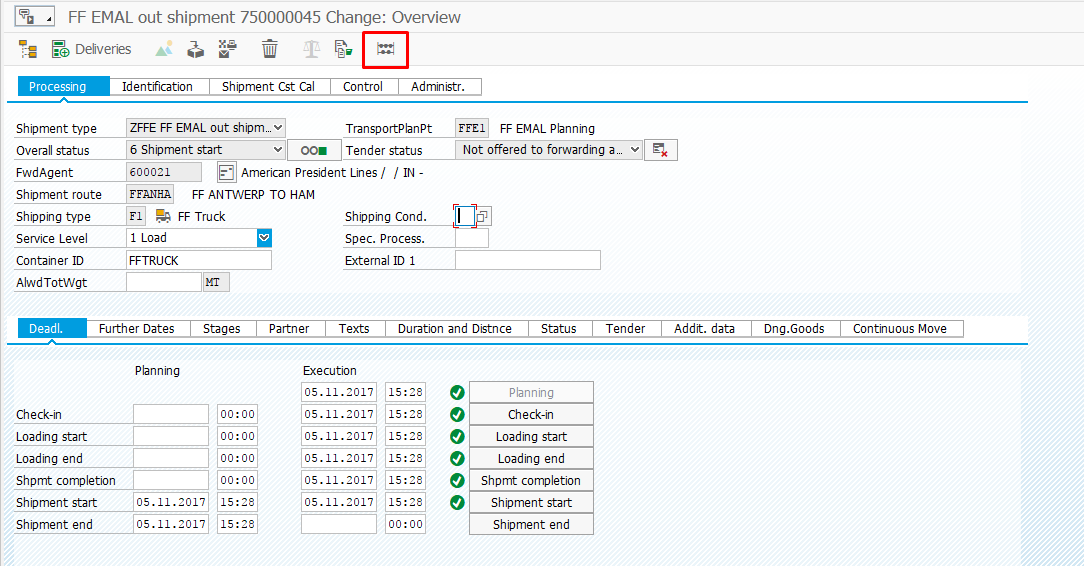Open the Service Level dropdown arrow

[264, 238]
